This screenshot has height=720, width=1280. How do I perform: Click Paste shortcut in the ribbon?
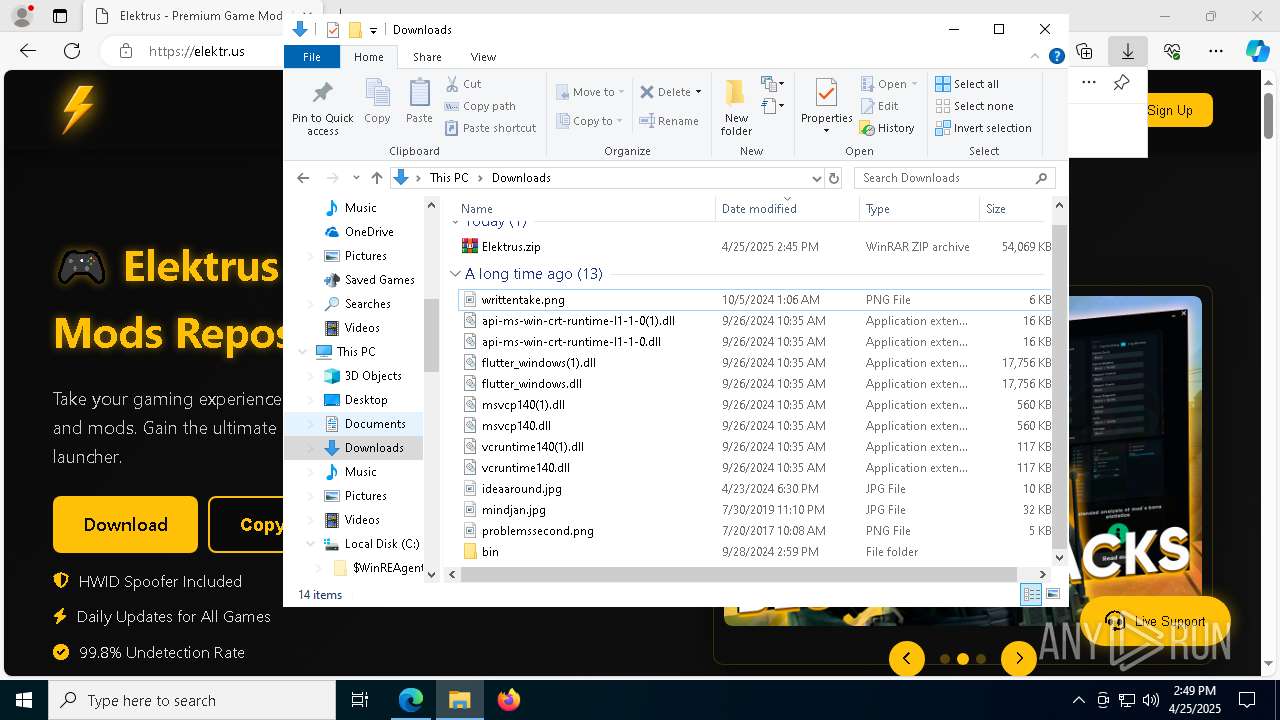click(x=490, y=128)
